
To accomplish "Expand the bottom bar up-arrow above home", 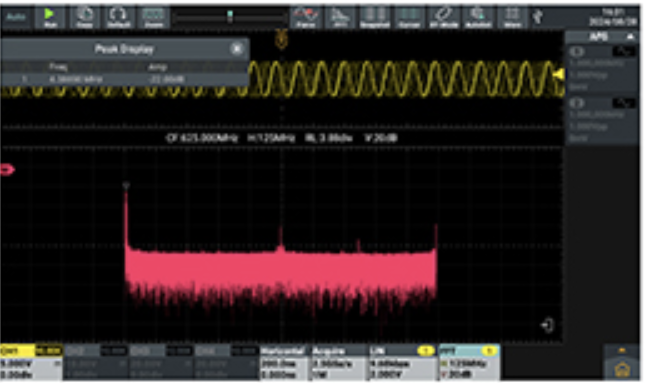I will (622, 351).
